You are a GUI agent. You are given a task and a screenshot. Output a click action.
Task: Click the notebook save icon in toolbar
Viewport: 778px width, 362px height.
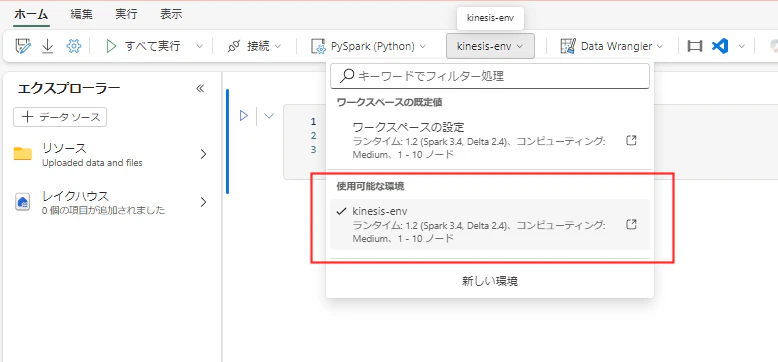23,46
